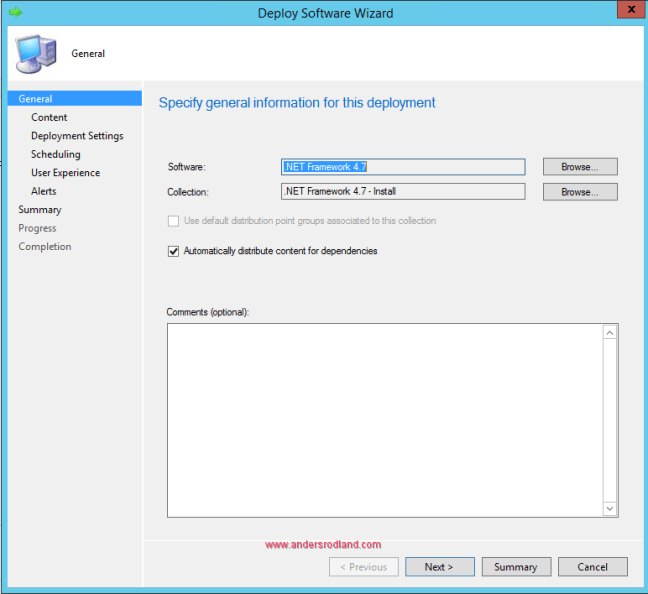Screen dimensions: 648x594
Task: Click the disabled Previous button
Action: tap(364, 567)
